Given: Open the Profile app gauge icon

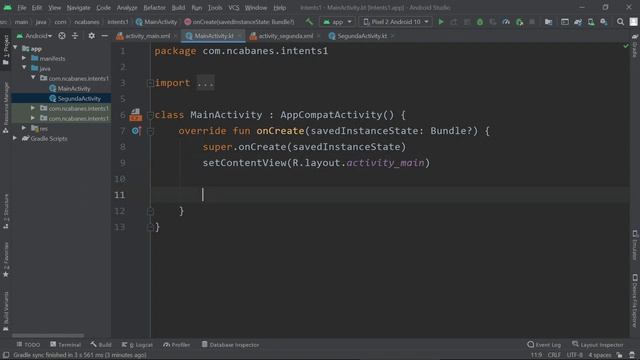Looking at the screenshot, I should click(506, 22).
